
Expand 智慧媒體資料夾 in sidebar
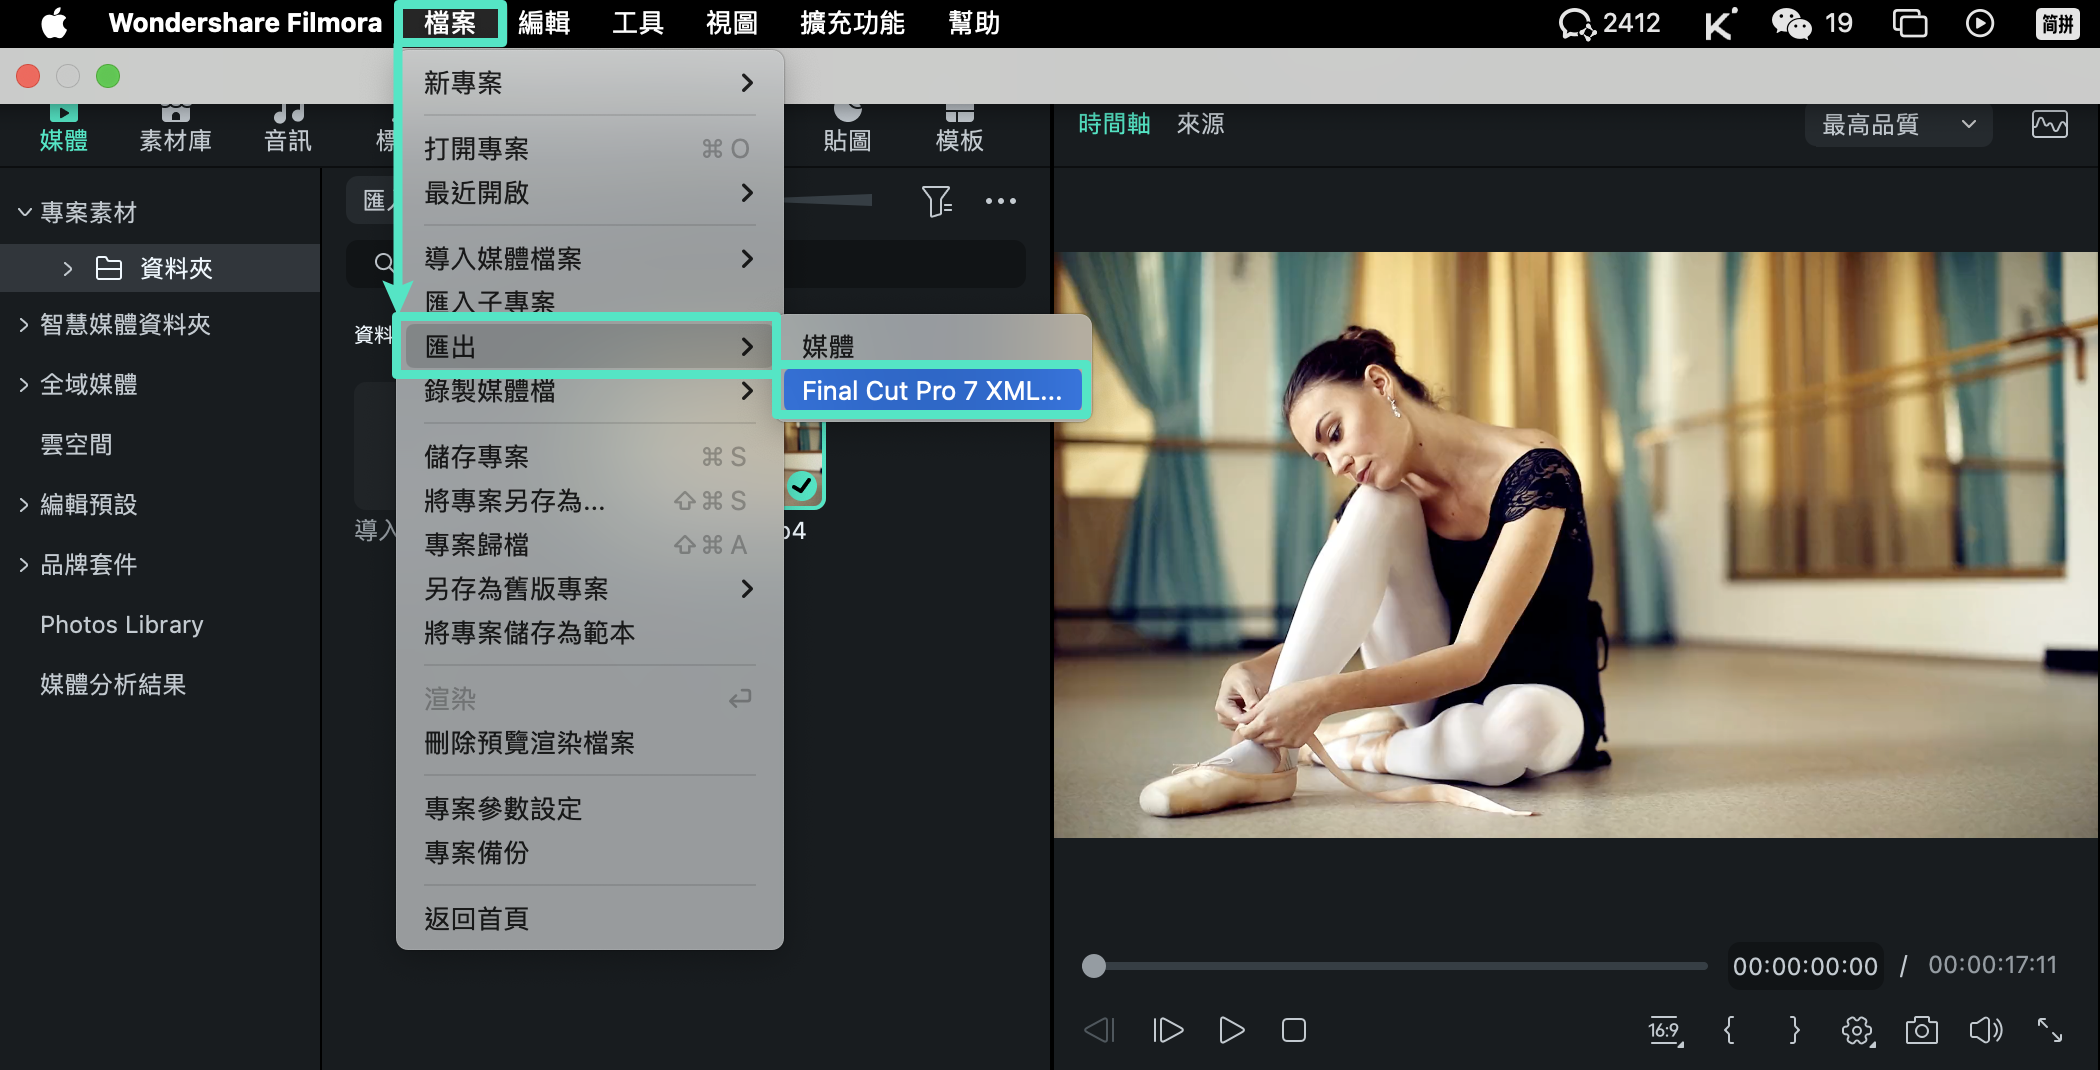24,324
